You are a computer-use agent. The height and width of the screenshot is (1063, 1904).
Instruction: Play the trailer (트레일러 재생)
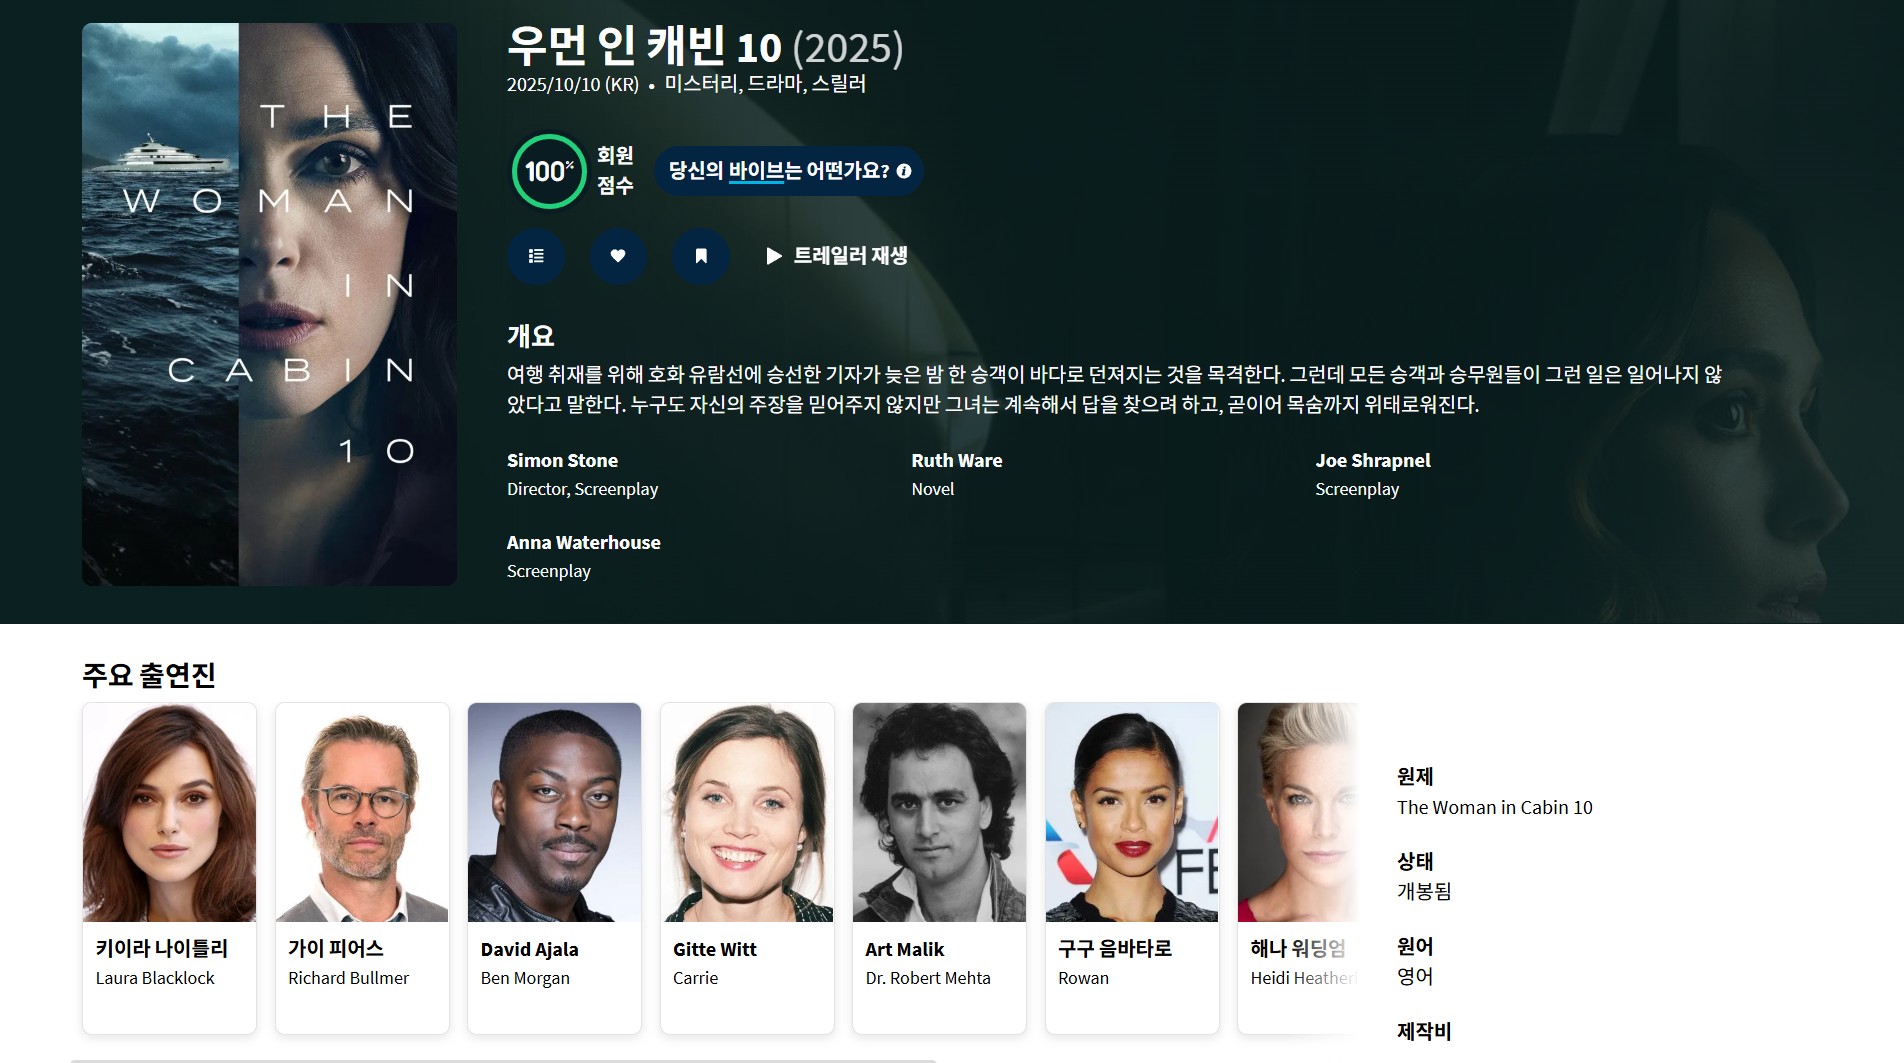click(836, 256)
